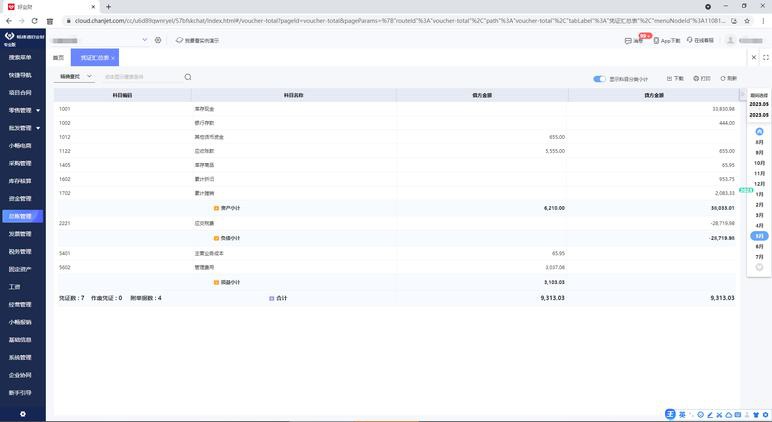772x422 pixels.
Task: Select 10月 in the period list
Action: [x=759, y=163]
